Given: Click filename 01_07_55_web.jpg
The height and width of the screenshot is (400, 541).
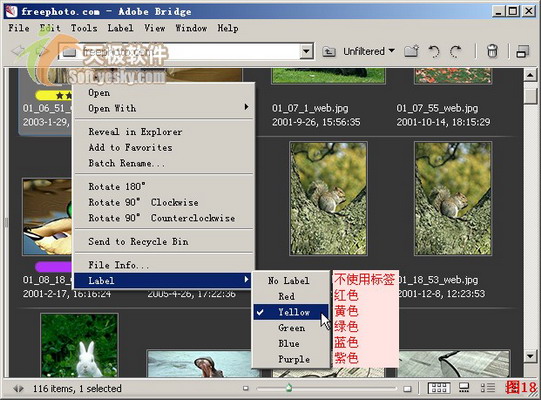Looking at the screenshot, I should pos(437,108).
